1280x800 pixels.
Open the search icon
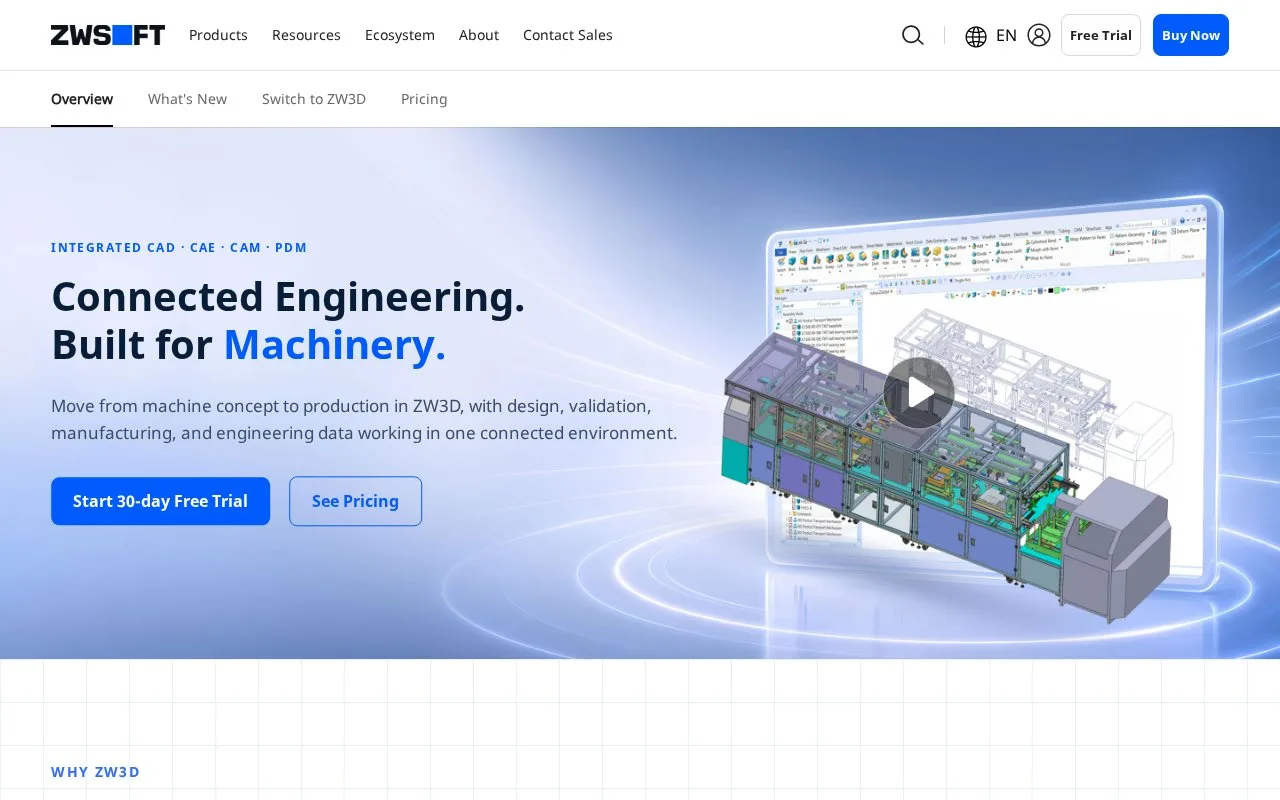click(x=912, y=35)
